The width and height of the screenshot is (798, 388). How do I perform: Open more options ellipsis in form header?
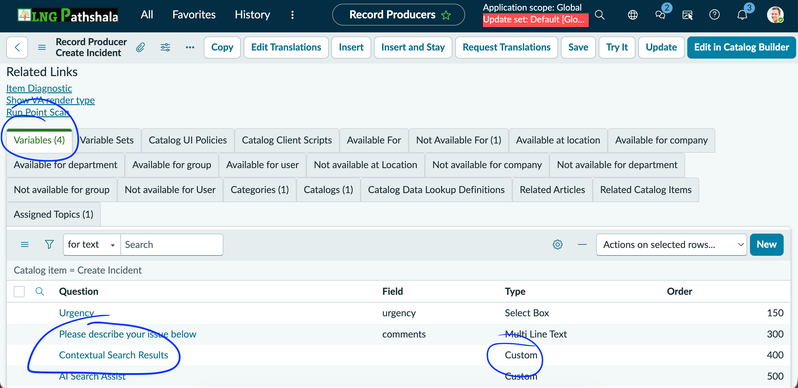coord(190,47)
